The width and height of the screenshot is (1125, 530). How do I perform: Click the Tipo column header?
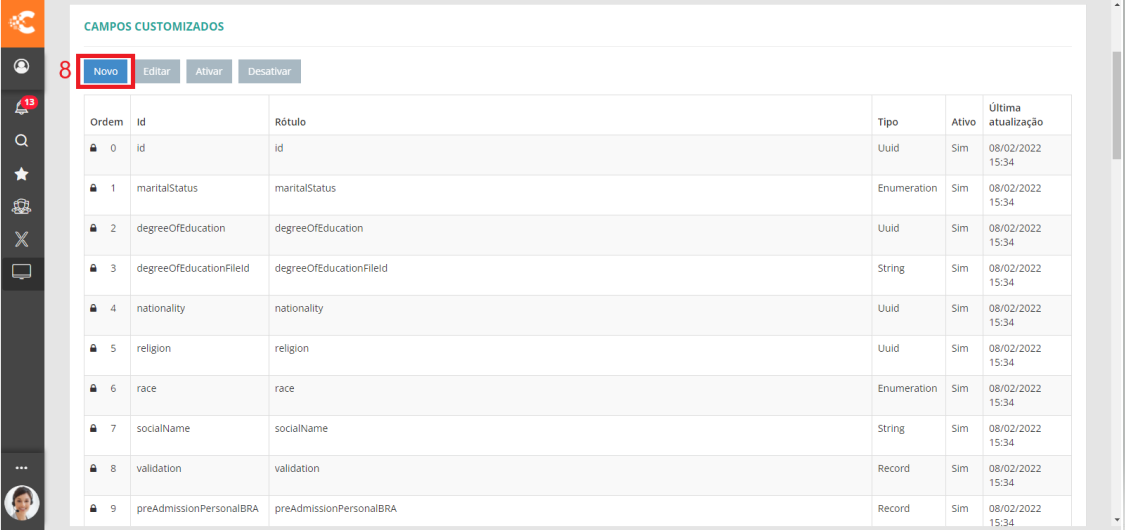coord(887,122)
